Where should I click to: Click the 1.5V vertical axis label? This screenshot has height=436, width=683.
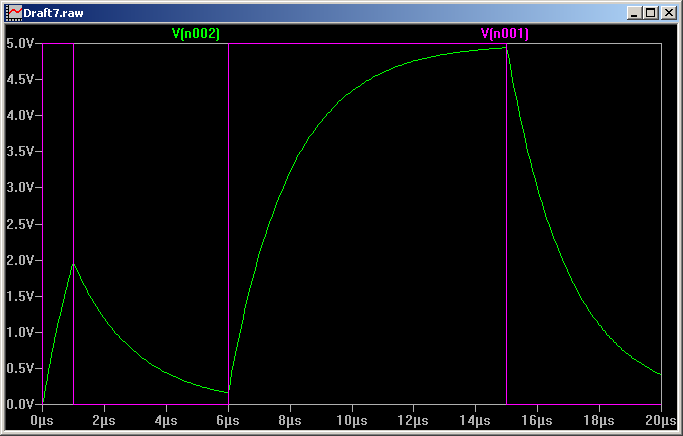pos(20,296)
